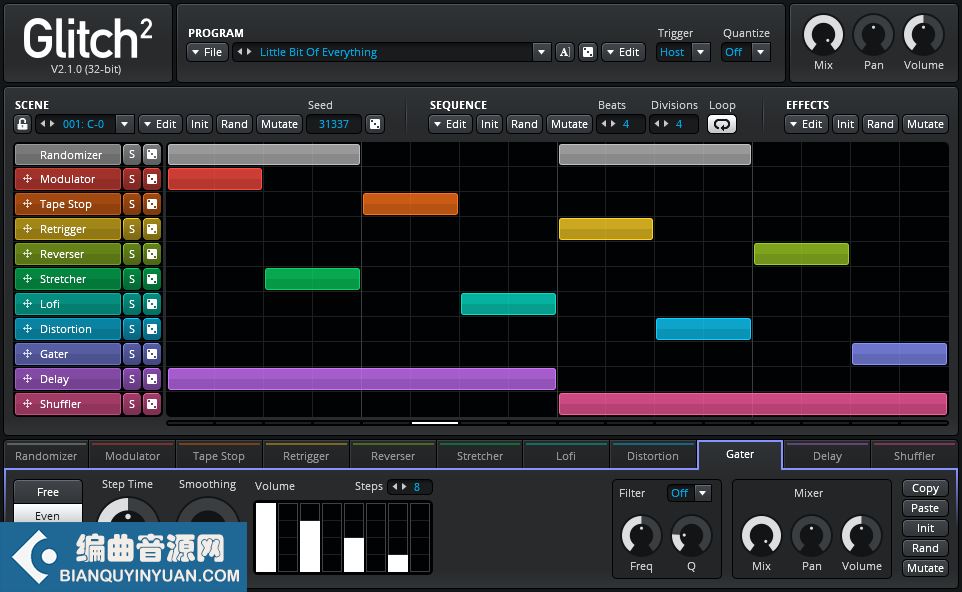Adjust the Divisions stepper arrows

point(661,124)
